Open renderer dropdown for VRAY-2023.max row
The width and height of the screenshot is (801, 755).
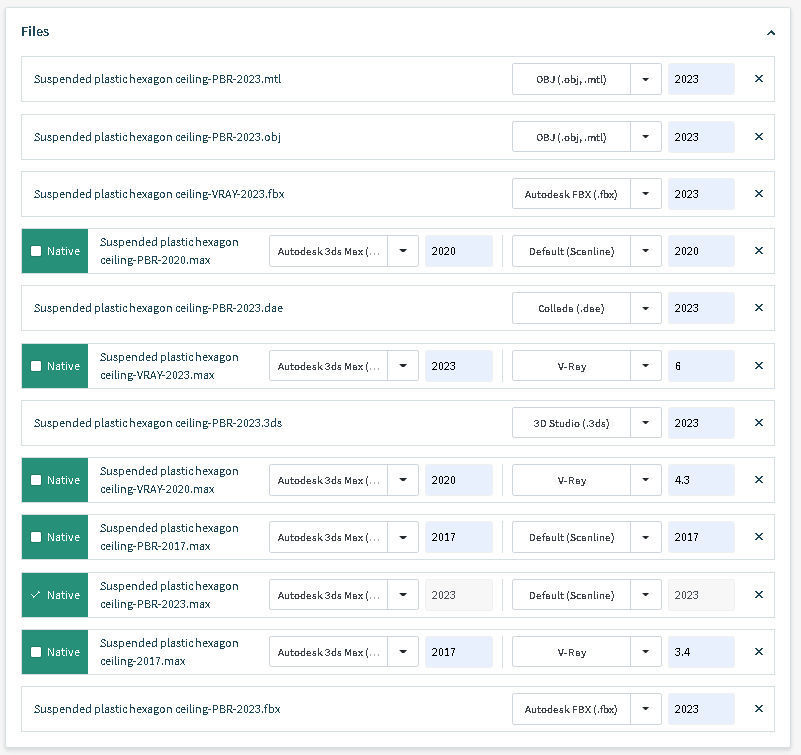pos(645,366)
